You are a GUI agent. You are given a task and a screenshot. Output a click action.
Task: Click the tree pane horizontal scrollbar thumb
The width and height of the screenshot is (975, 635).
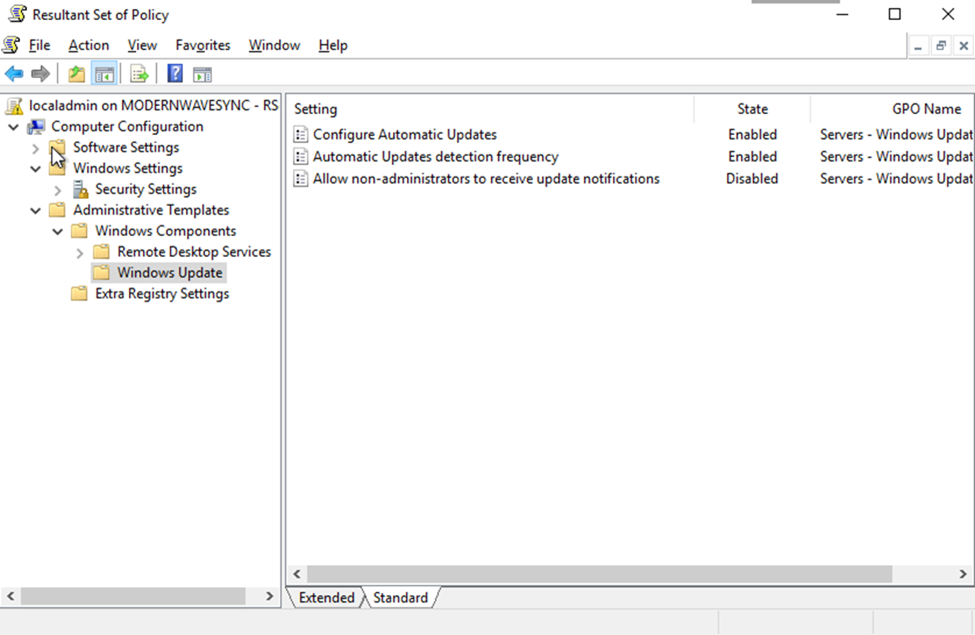[x=133, y=596]
